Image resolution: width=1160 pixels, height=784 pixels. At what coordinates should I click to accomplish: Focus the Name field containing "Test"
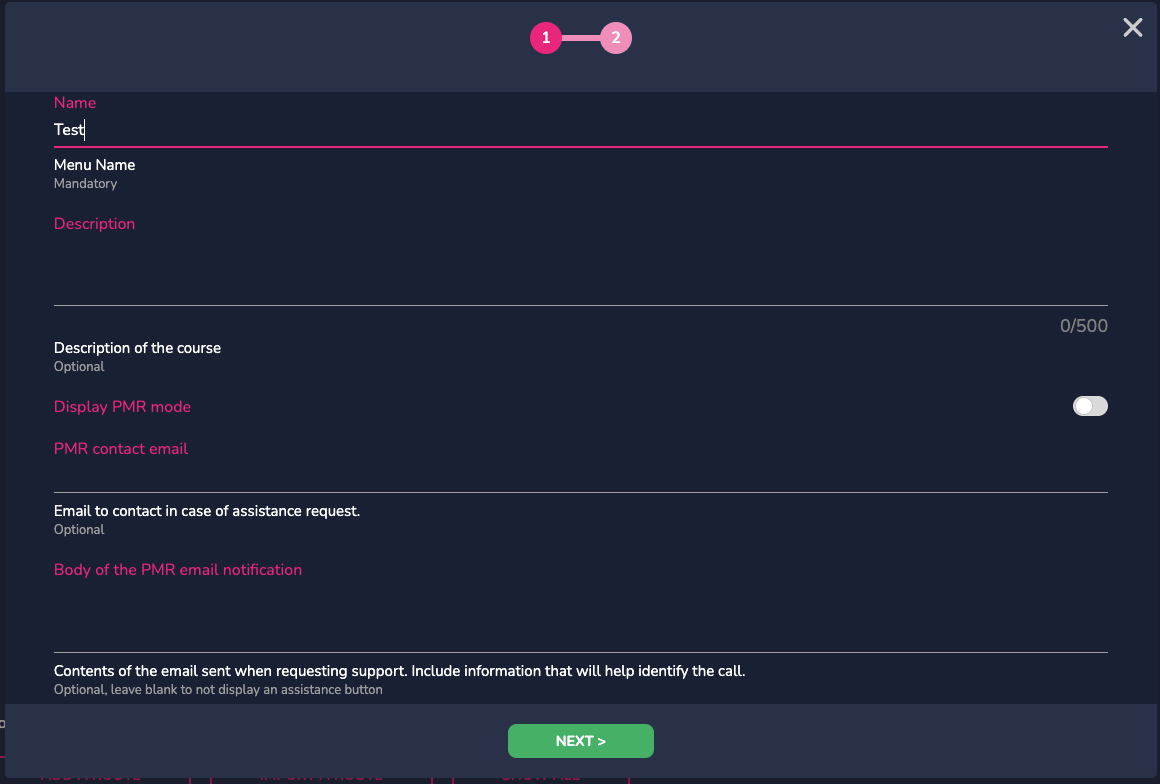tap(580, 130)
